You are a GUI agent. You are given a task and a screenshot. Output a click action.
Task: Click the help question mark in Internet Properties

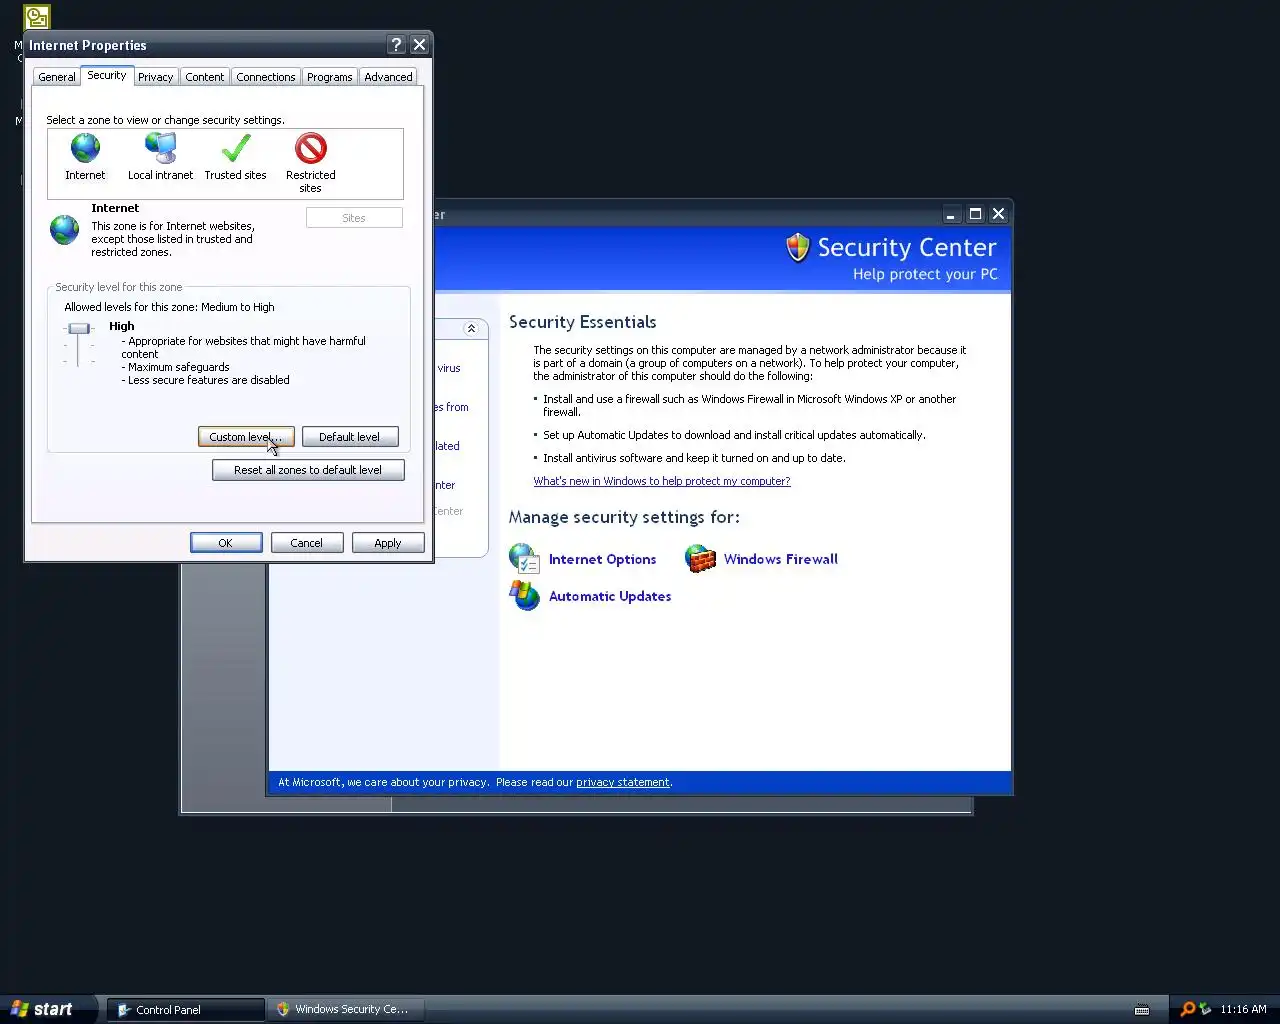coord(396,45)
